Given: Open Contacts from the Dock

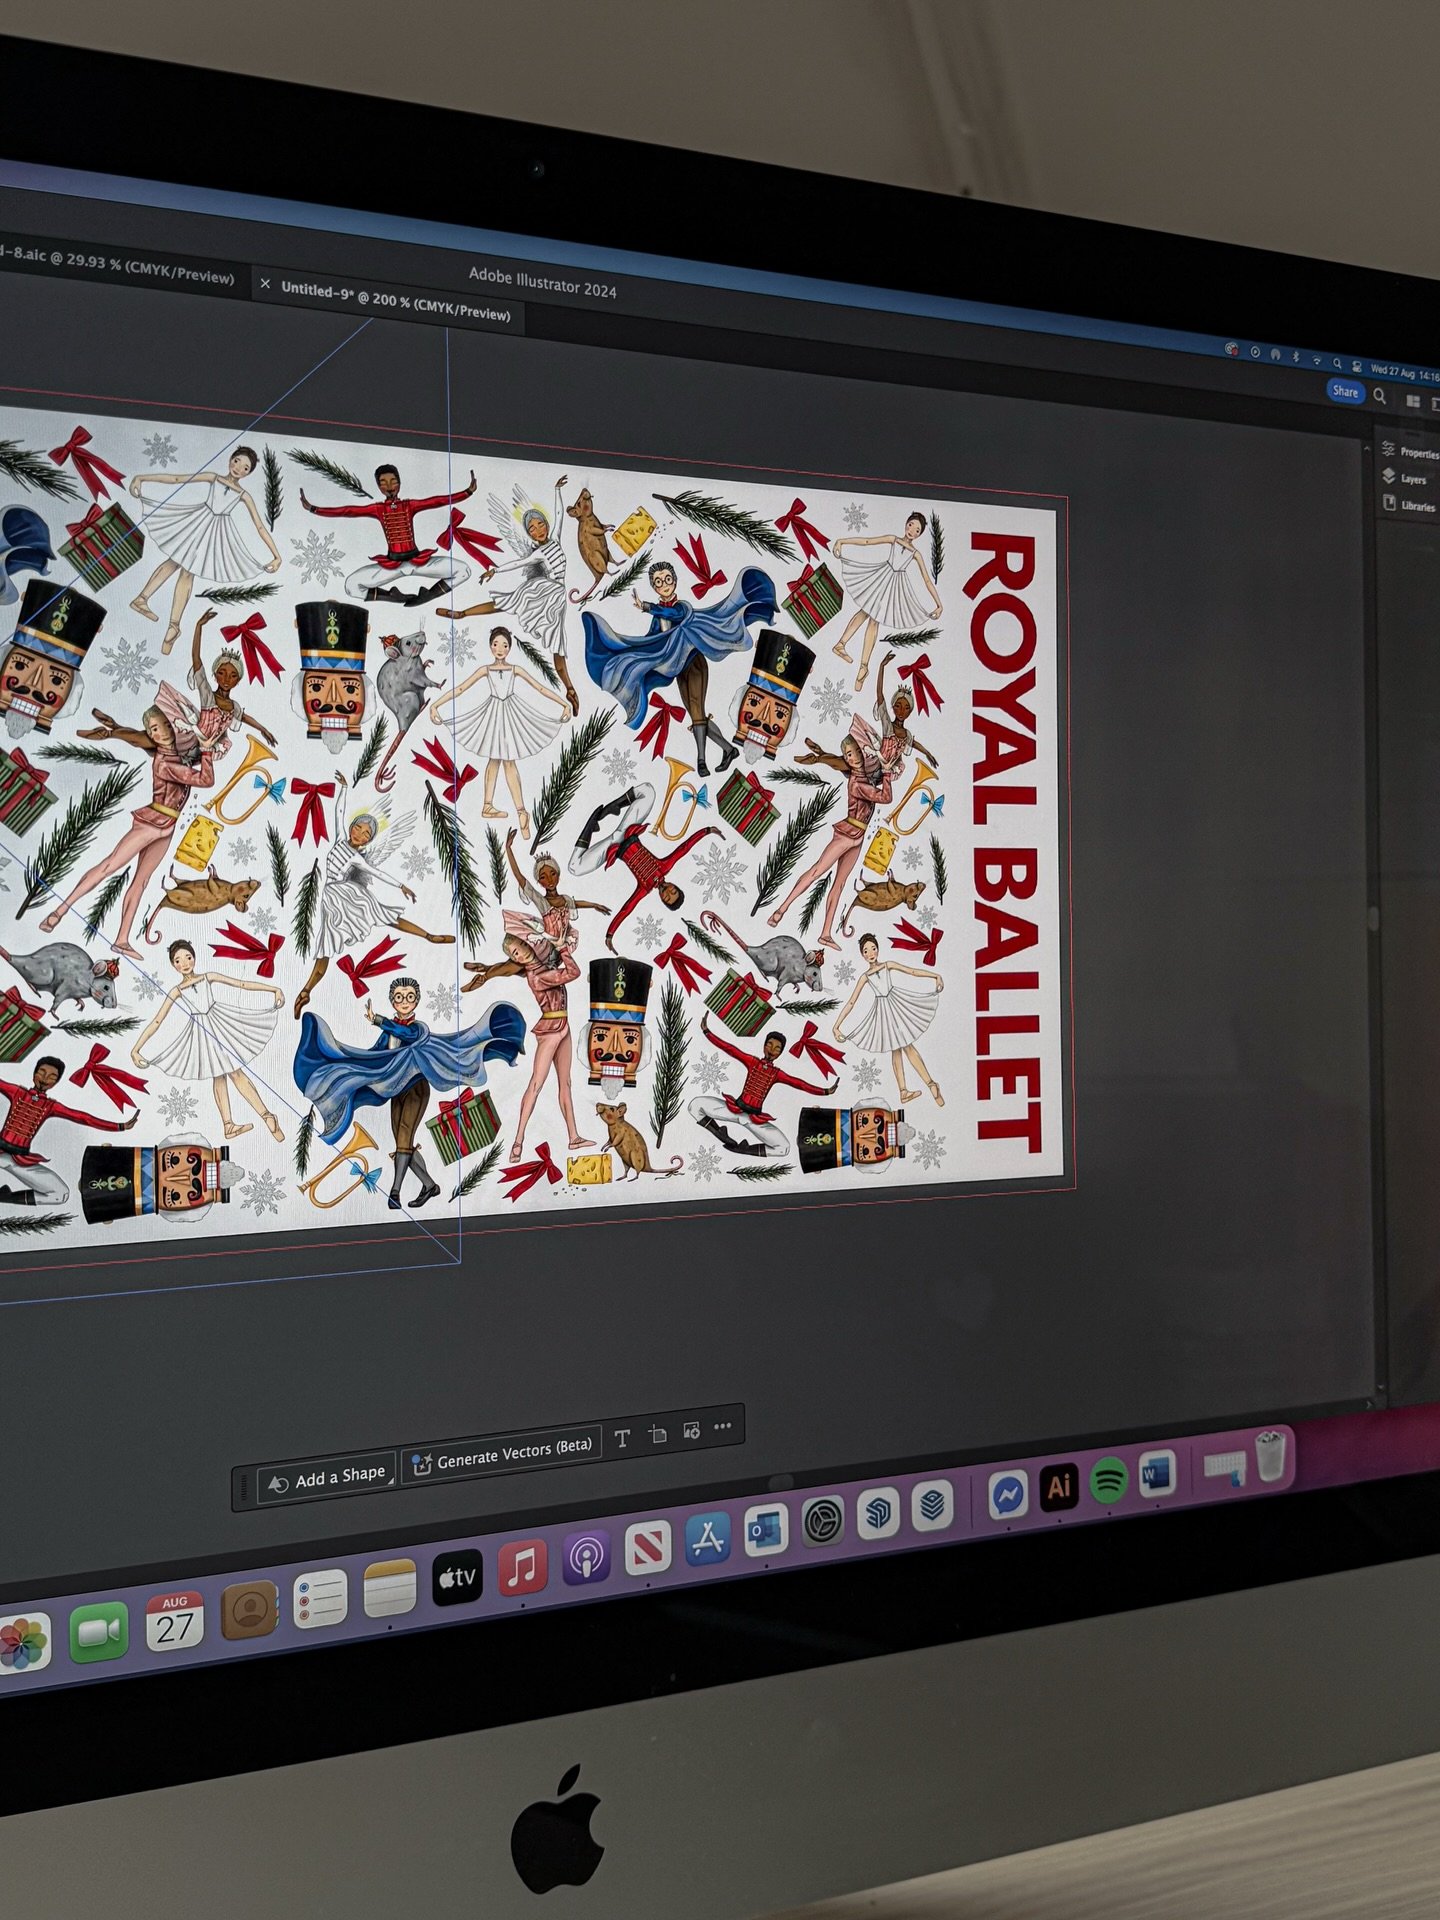Looking at the screenshot, I should coord(248,1610).
